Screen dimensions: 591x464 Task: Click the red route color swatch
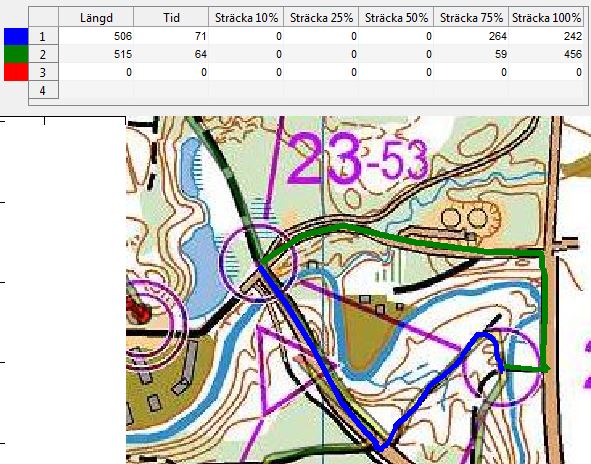[16, 72]
